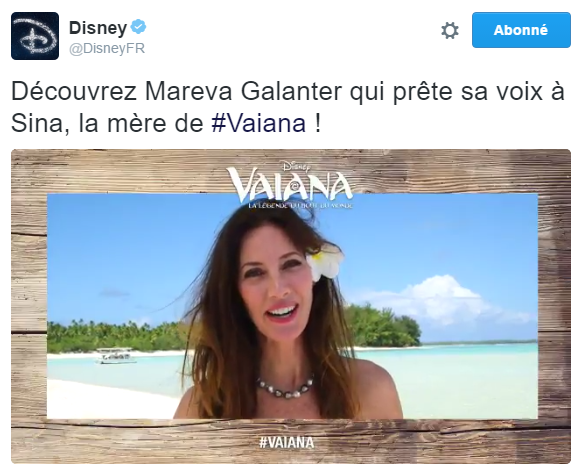Open the Disney account name link
Screen dimensions: 579x476
tap(98, 28)
